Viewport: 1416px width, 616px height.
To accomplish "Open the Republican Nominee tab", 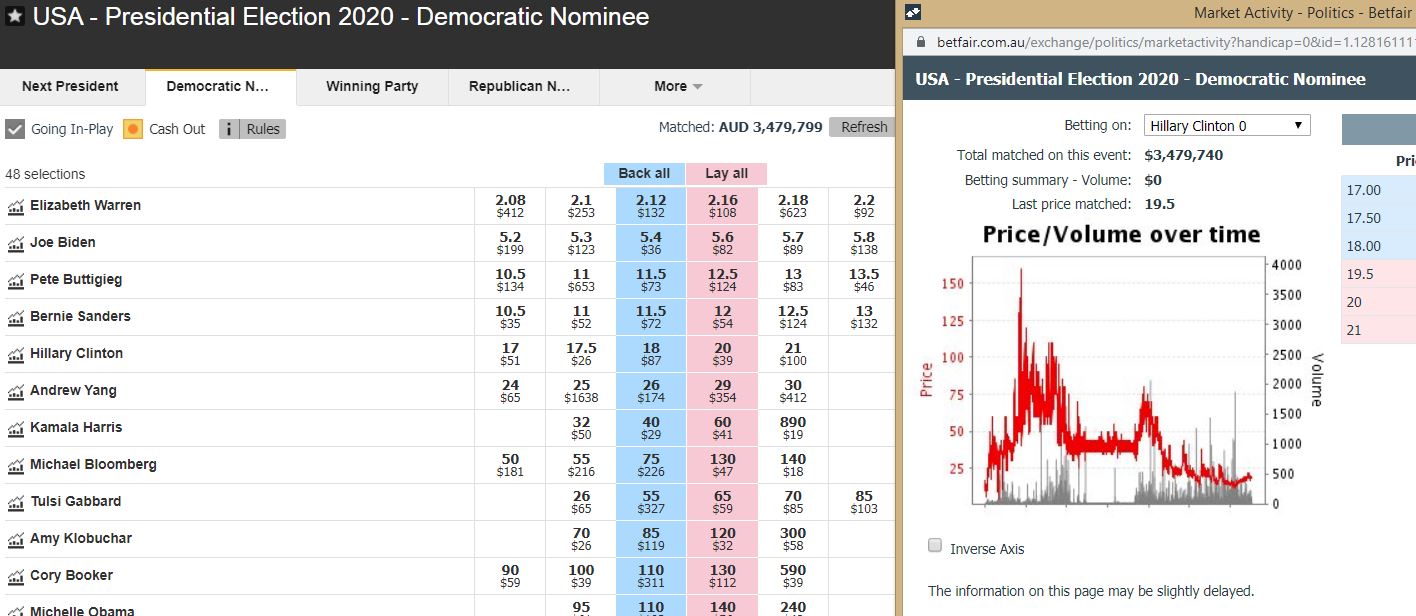I will click(520, 87).
